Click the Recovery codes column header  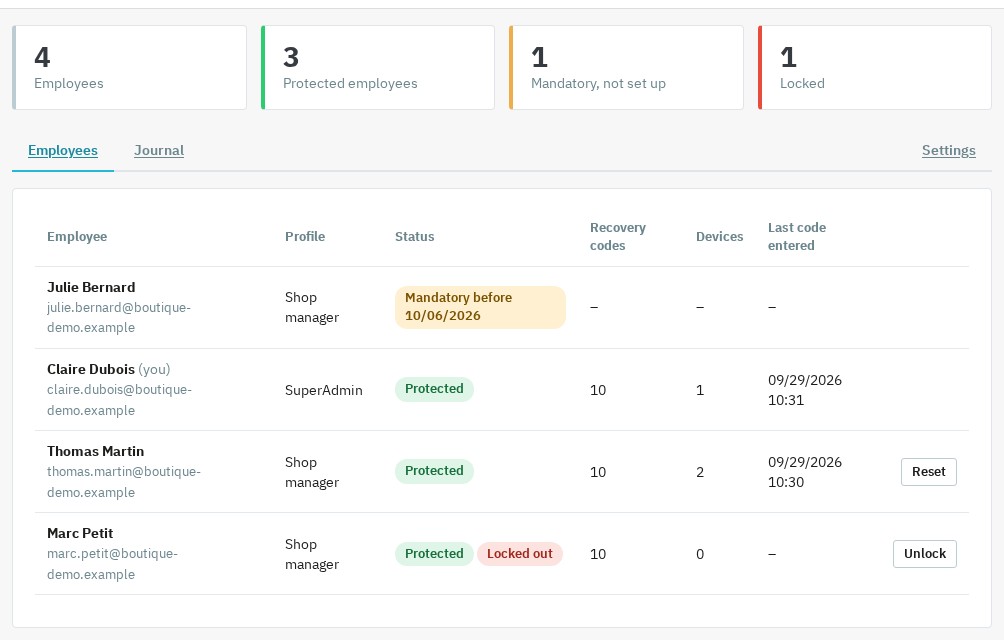point(618,236)
